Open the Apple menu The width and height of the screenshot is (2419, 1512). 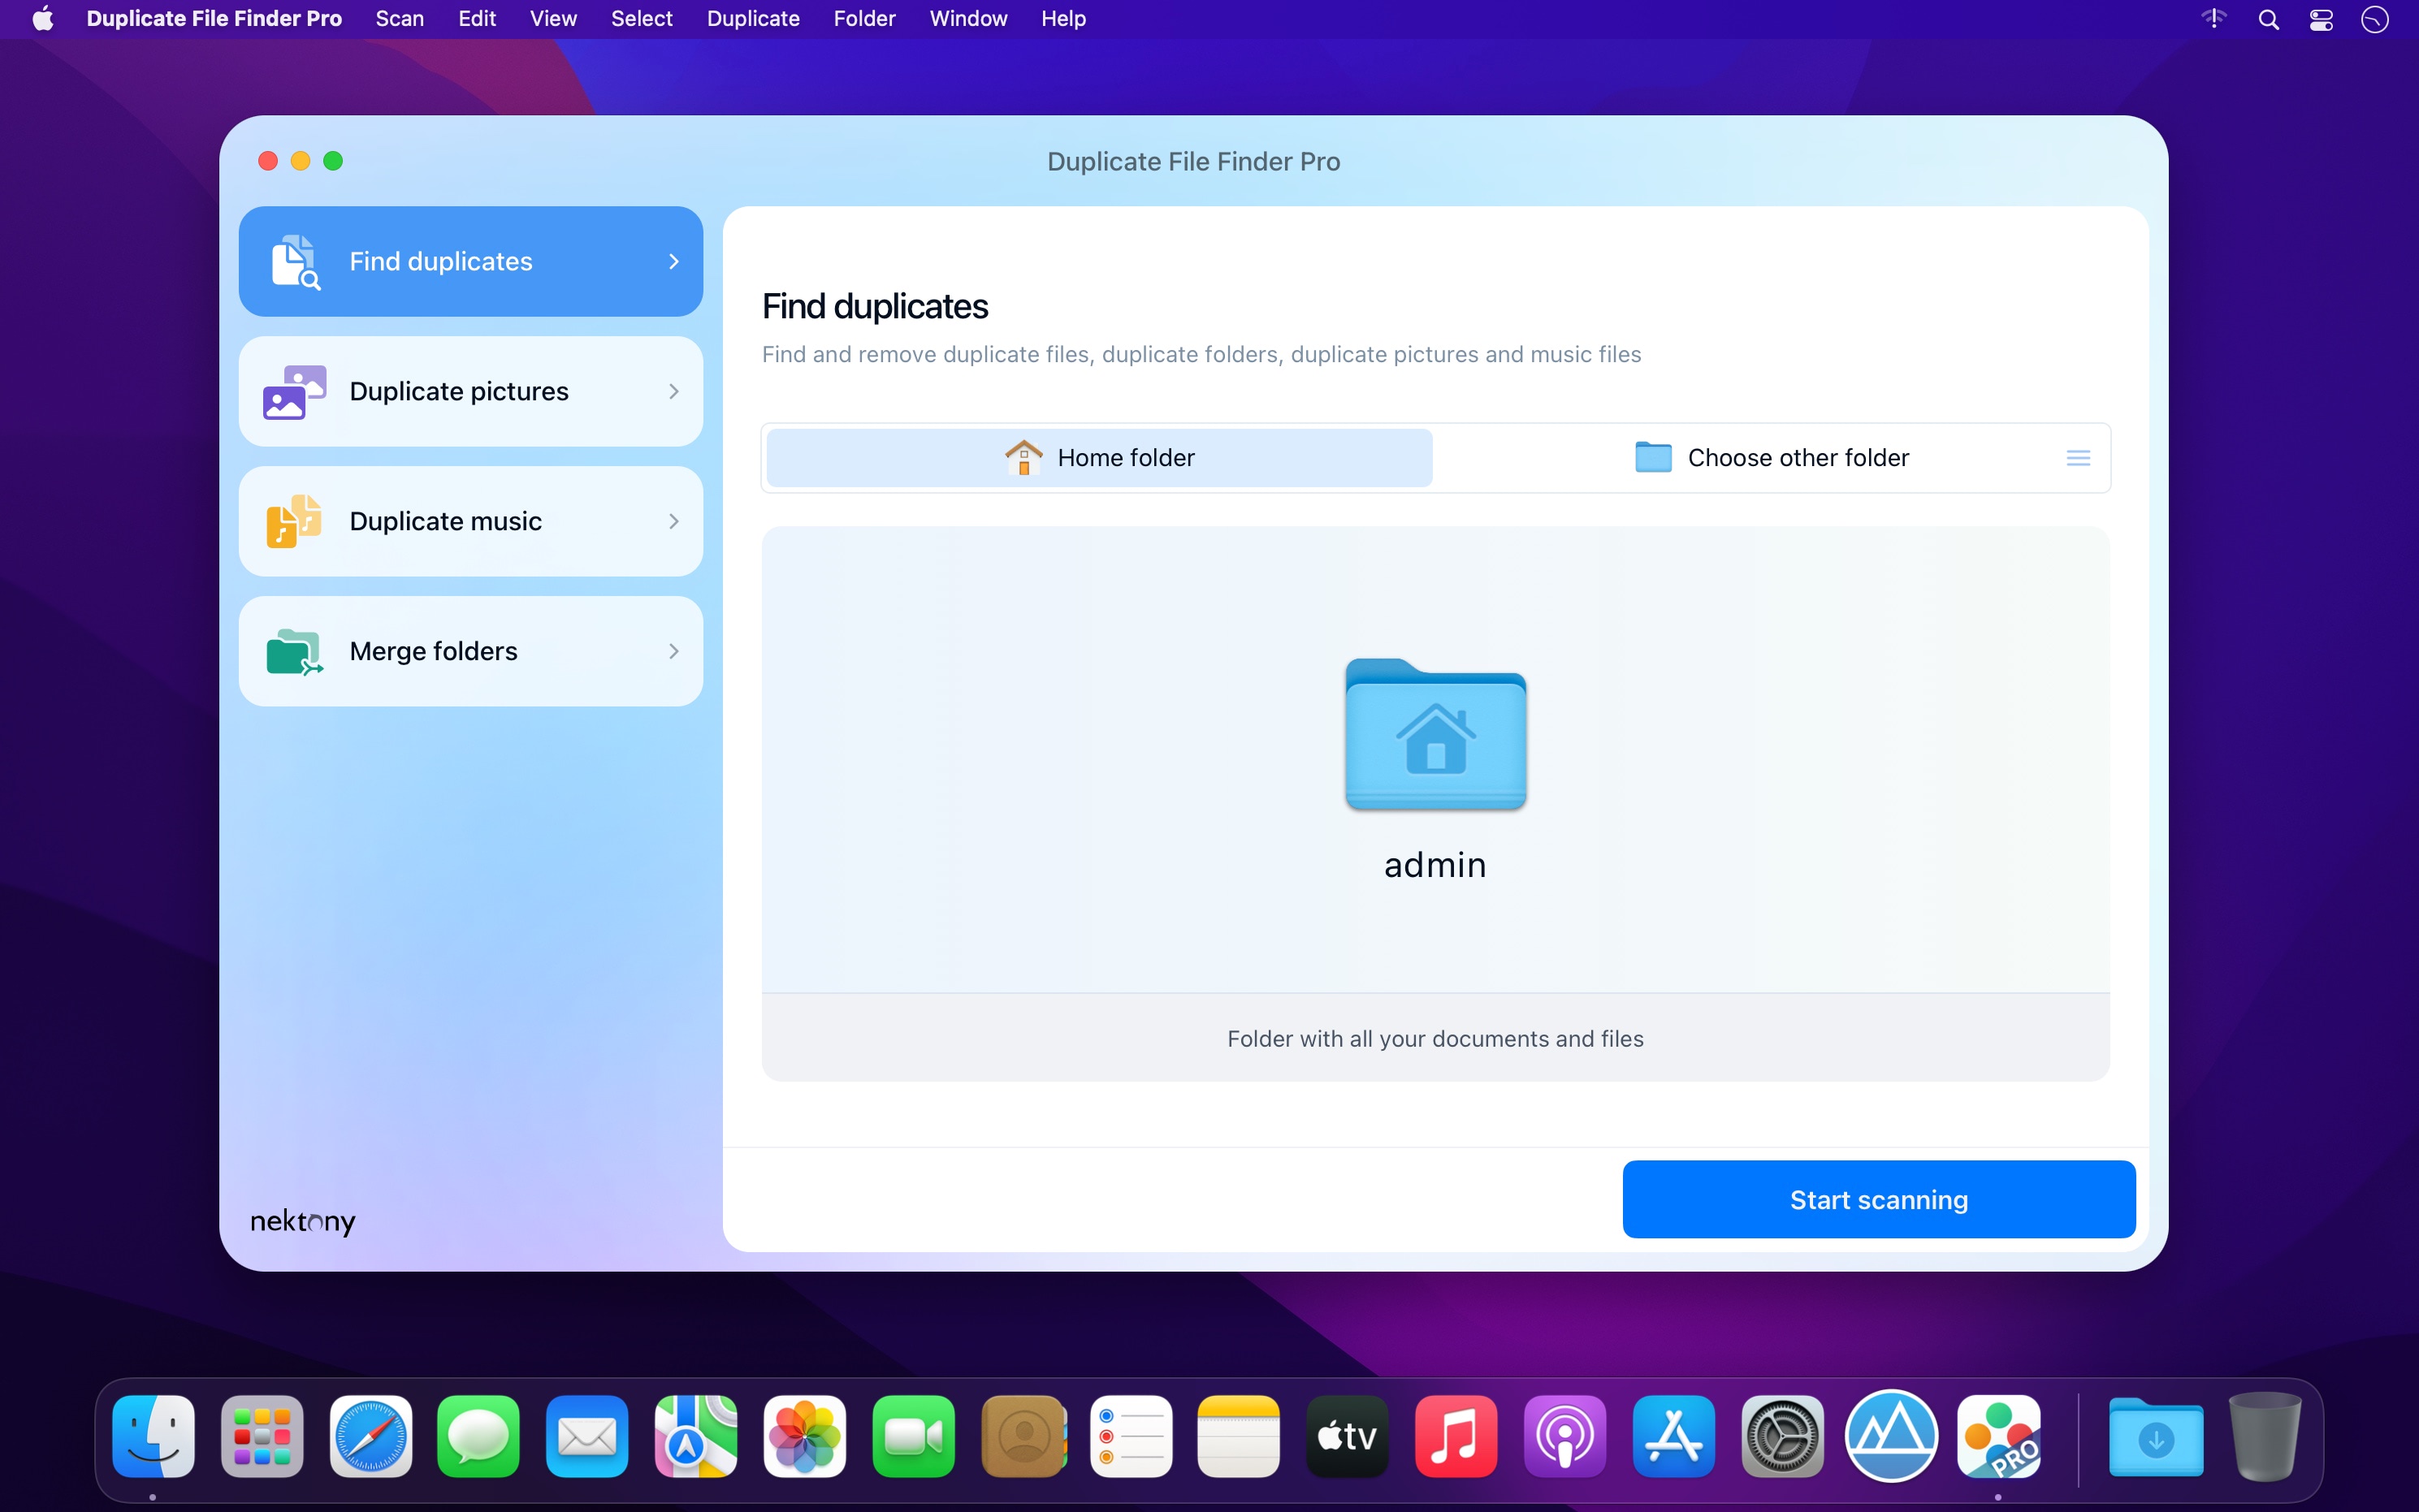point(42,19)
